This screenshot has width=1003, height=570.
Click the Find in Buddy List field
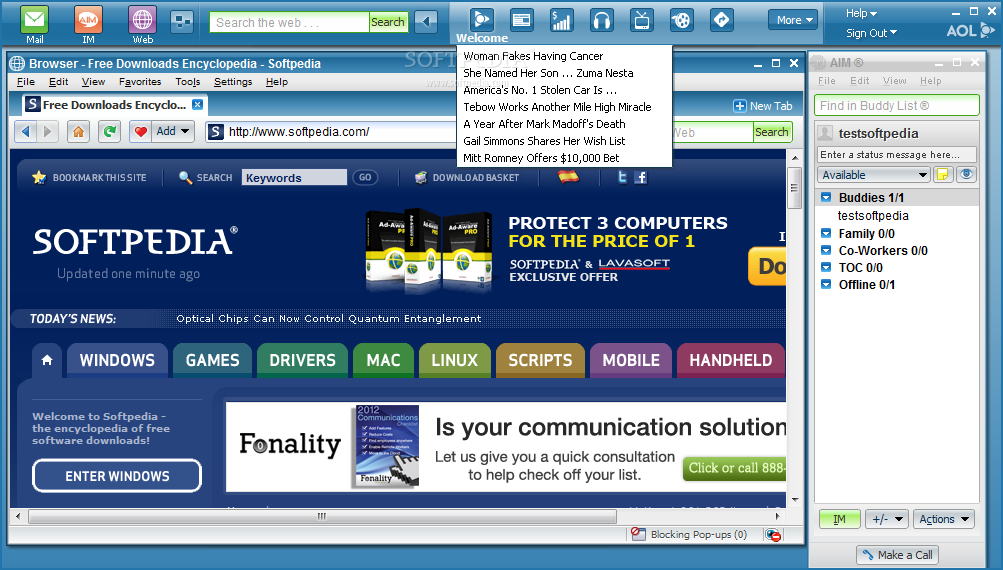tap(896, 106)
